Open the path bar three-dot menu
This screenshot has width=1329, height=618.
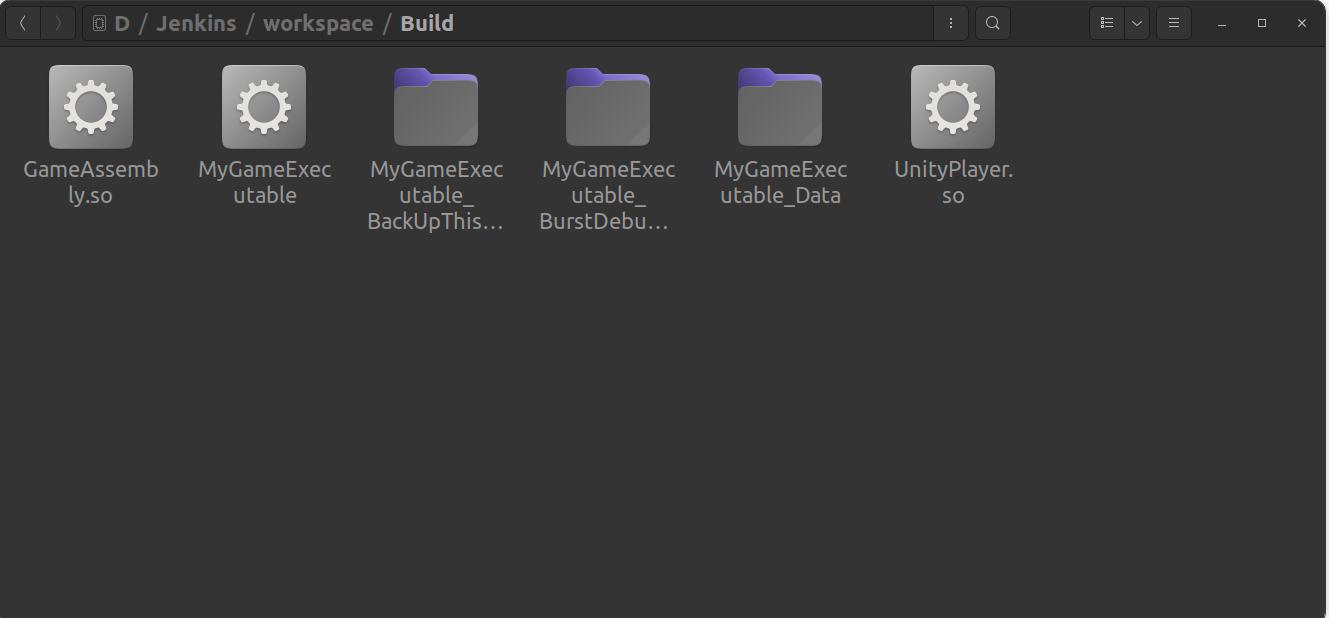click(x=950, y=23)
